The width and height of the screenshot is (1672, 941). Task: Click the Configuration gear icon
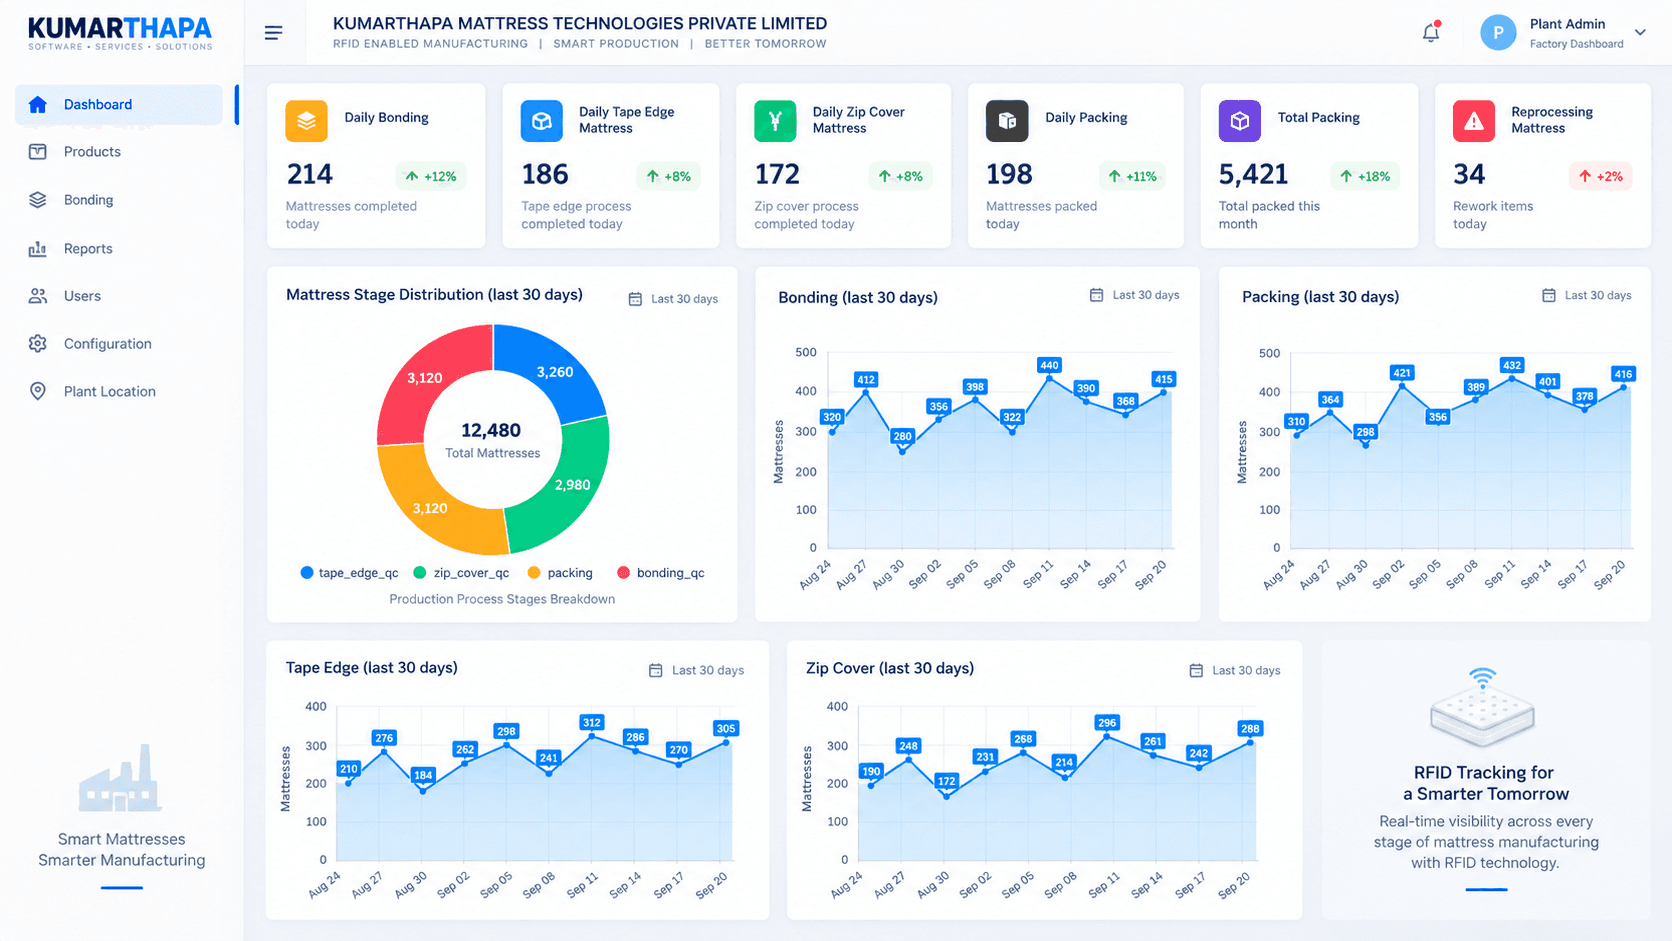(38, 344)
